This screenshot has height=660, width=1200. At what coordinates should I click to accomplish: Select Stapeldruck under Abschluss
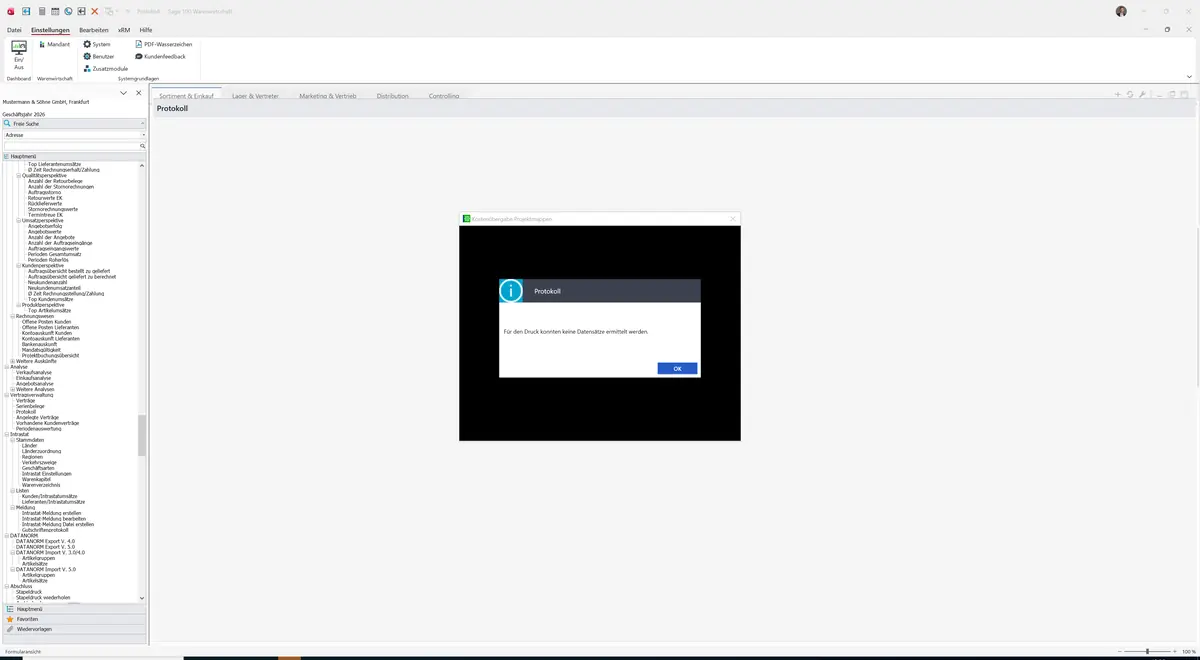click(x=29, y=592)
